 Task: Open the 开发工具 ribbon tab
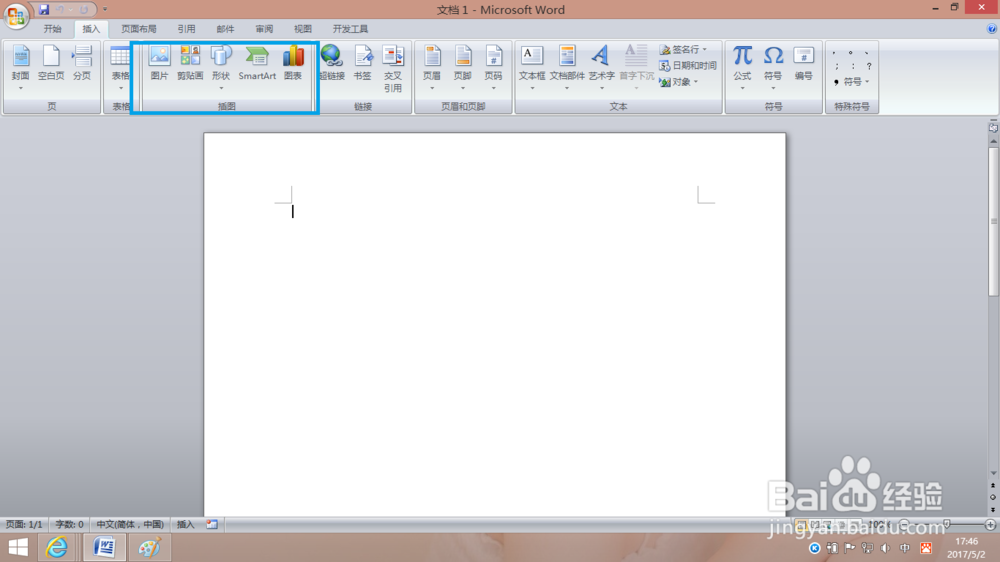coord(350,29)
